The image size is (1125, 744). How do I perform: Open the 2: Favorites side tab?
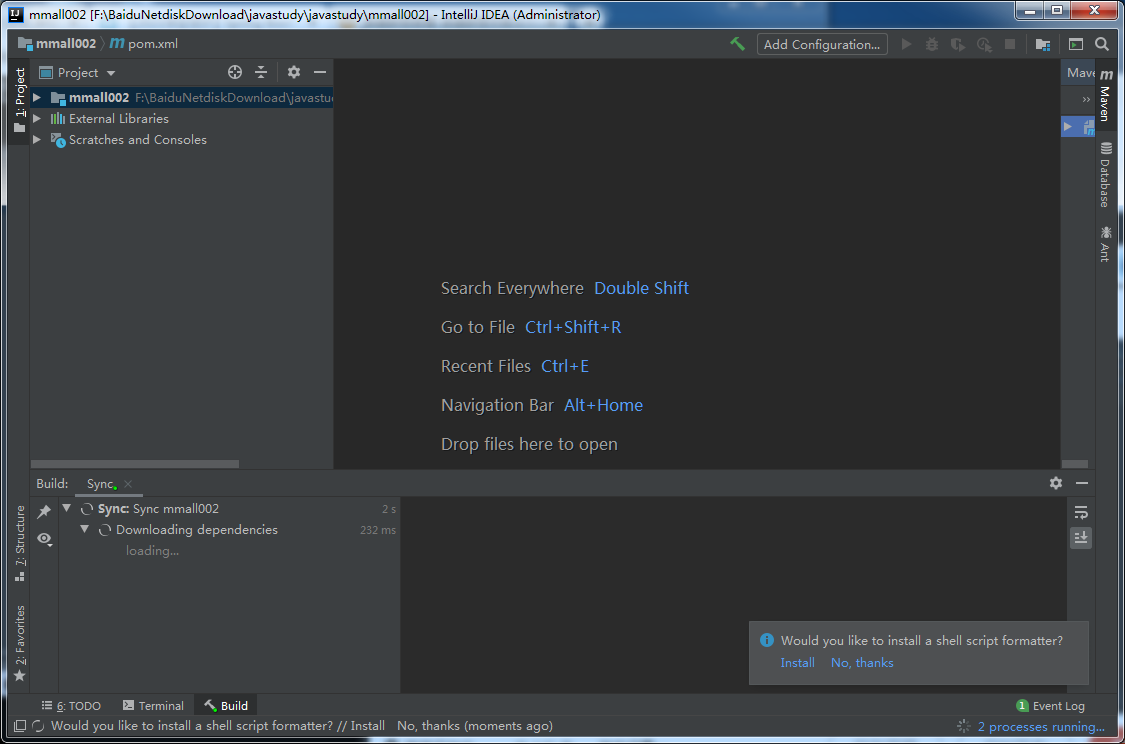pyautogui.click(x=19, y=643)
